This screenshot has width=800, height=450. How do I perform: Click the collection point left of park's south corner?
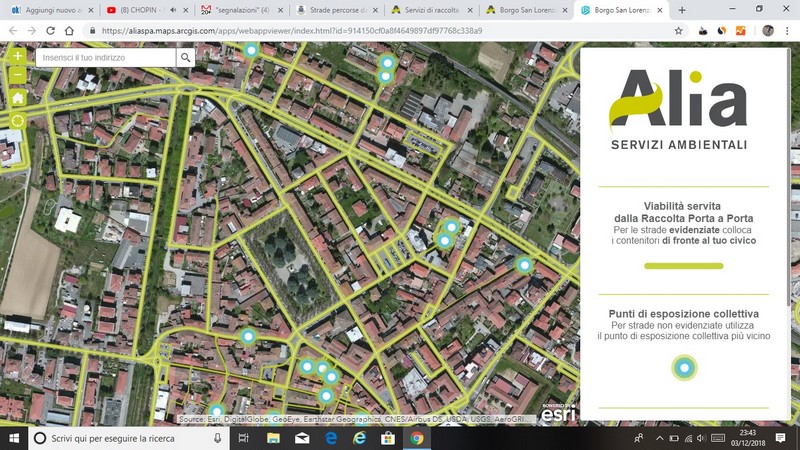pyautogui.click(x=248, y=336)
